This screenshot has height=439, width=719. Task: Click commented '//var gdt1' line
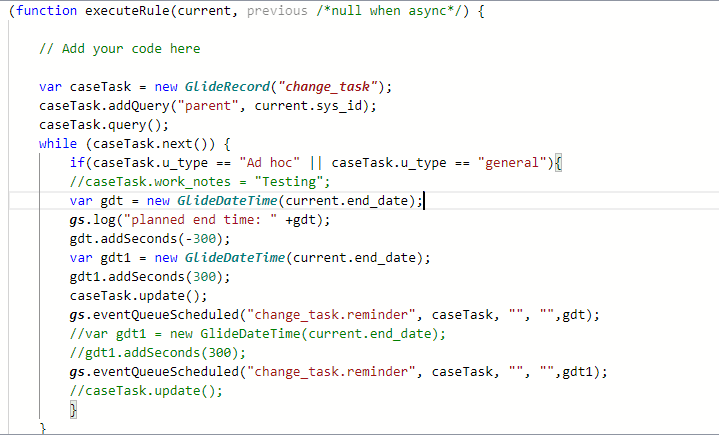tap(258, 333)
